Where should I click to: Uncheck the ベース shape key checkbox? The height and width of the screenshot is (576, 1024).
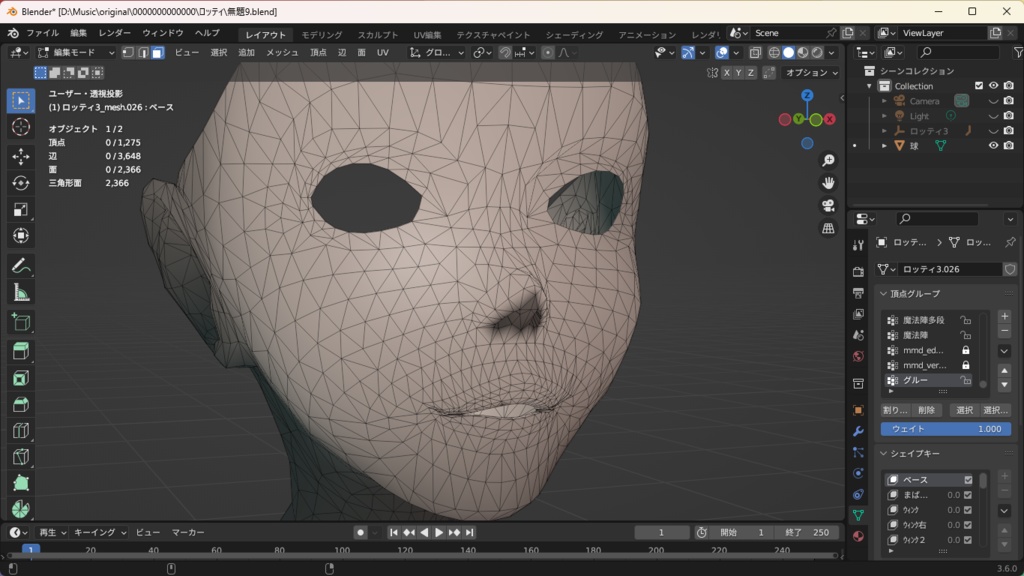[x=968, y=480]
